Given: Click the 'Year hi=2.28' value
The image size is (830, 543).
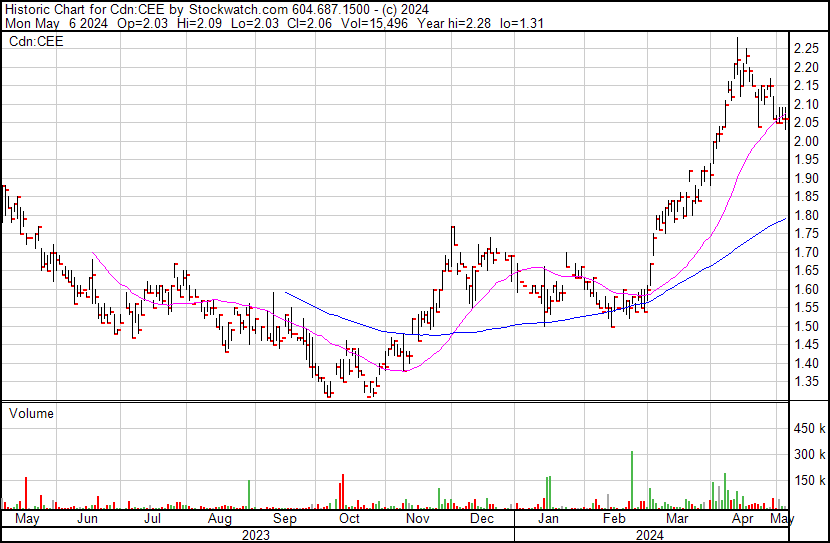Looking at the screenshot, I should pyautogui.click(x=454, y=23).
